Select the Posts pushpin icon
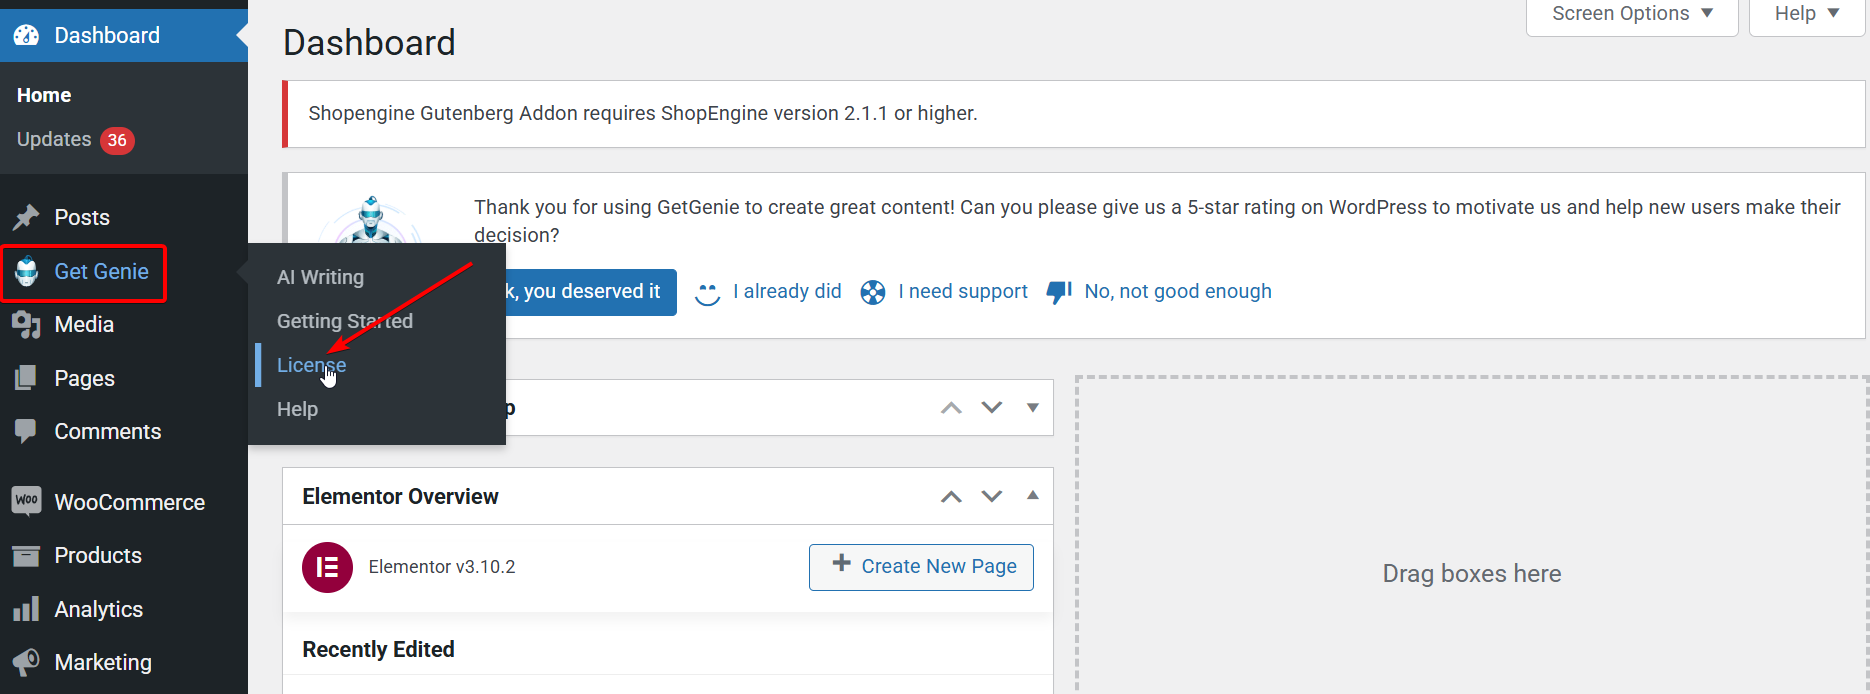Viewport: 1870px width, 694px height. [x=27, y=217]
